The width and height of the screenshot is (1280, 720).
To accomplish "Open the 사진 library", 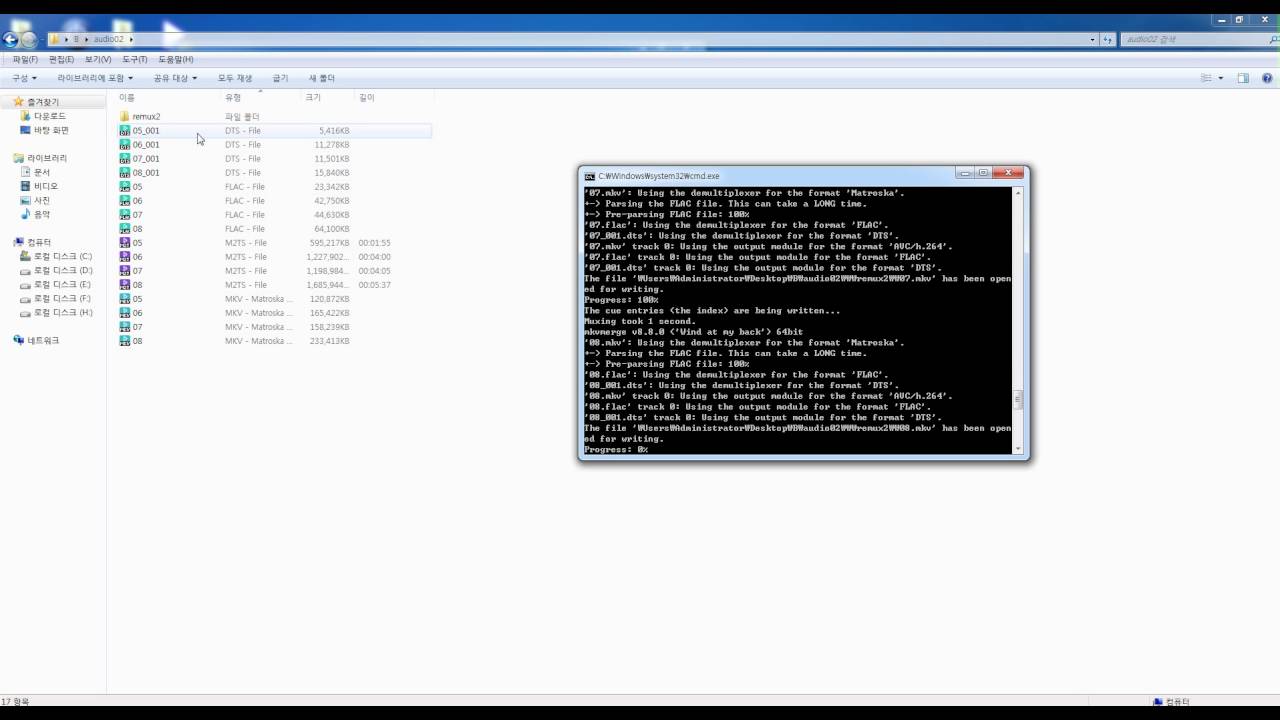I will (x=35, y=200).
